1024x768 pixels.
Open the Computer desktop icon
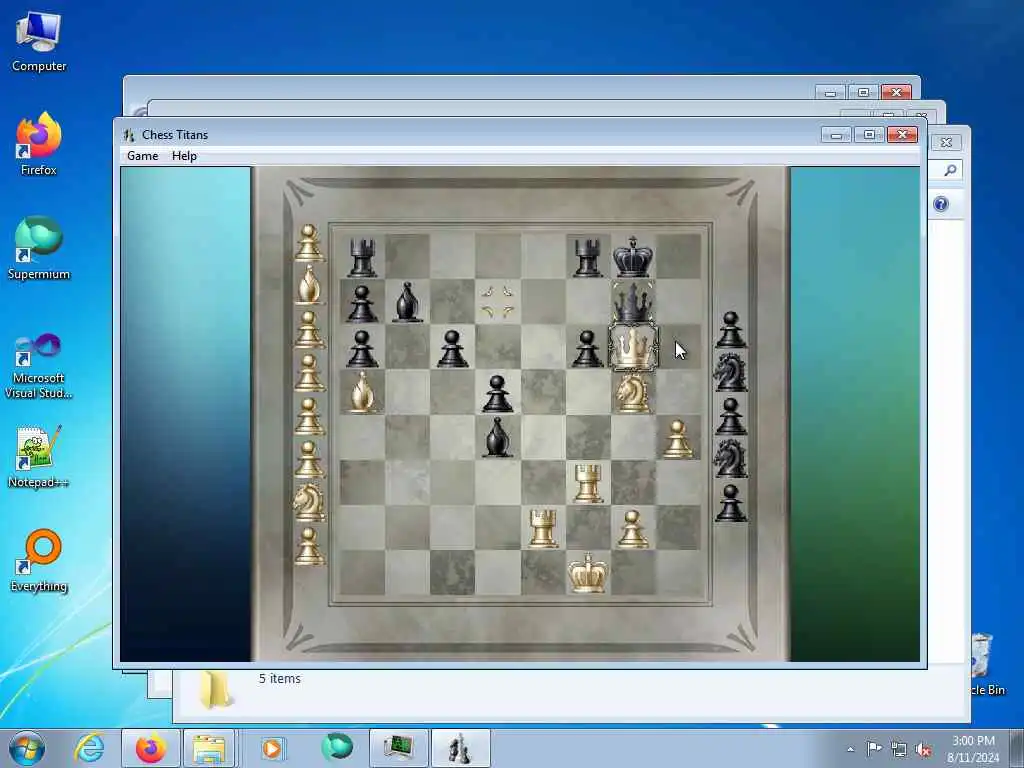point(39,42)
